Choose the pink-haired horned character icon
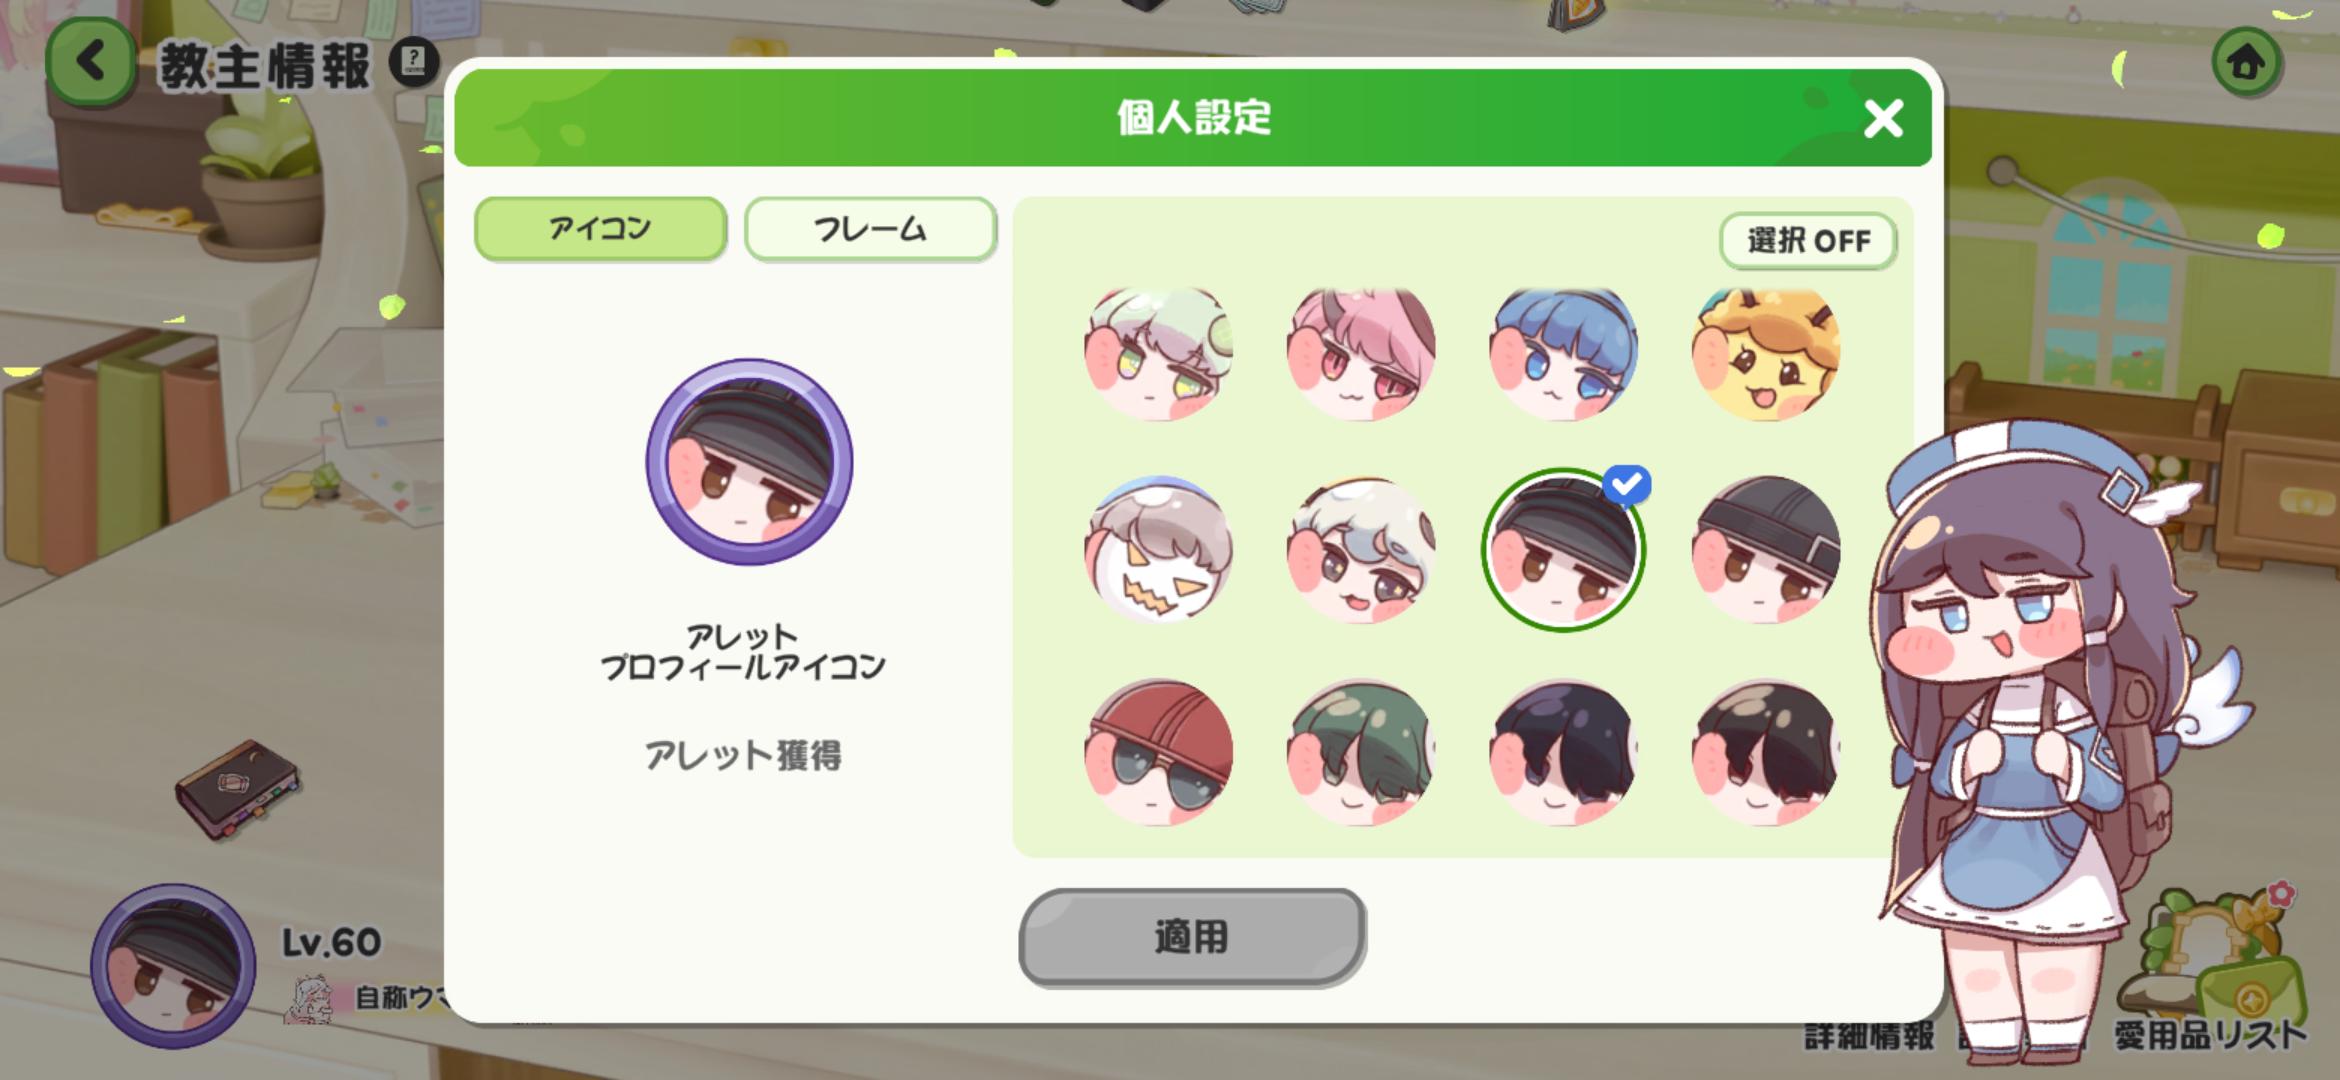Image resolution: width=2340 pixels, height=1080 pixels. (x=1361, y=352)
